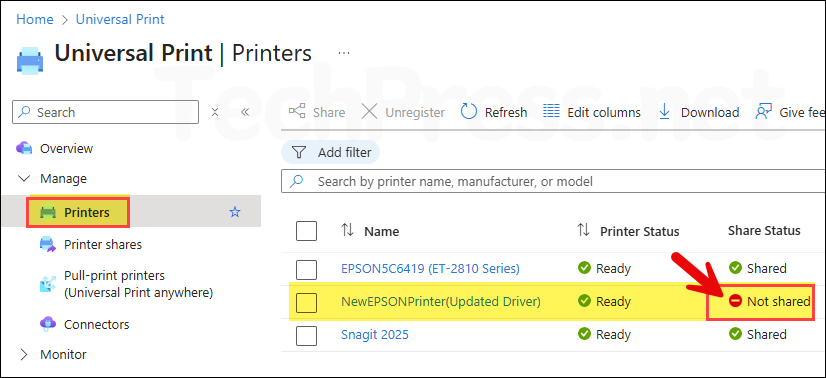The image size is (826, 378).
Task: Click the Printer shares icon
Action: point(48,244)
